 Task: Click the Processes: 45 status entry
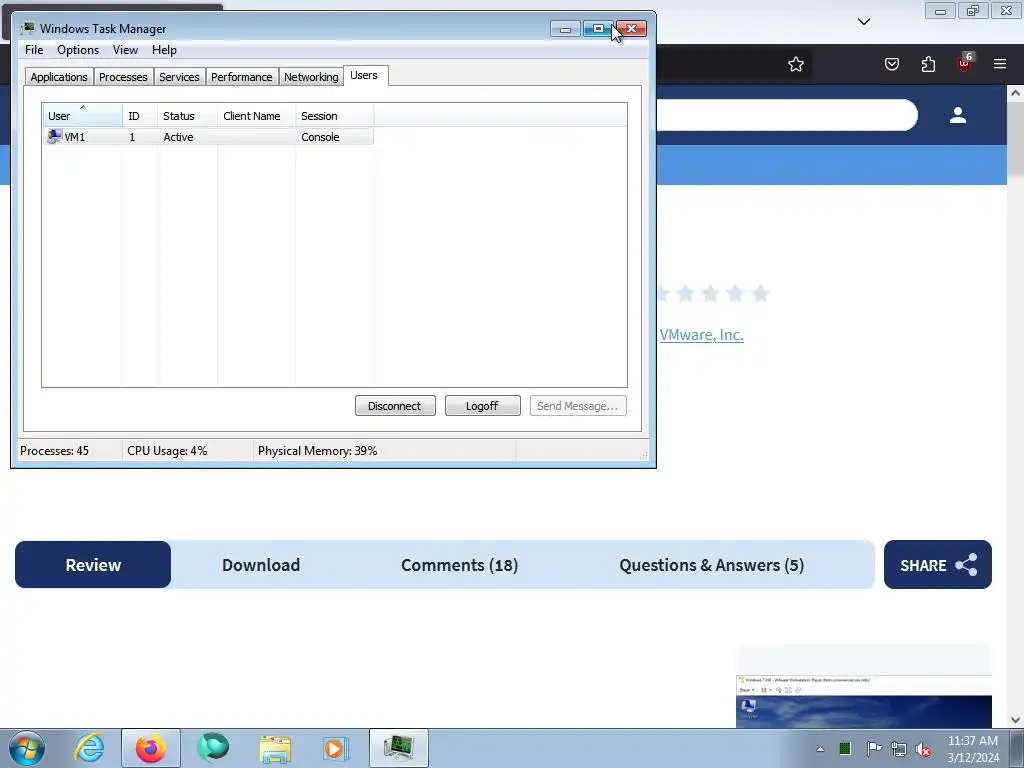point(54,451)
